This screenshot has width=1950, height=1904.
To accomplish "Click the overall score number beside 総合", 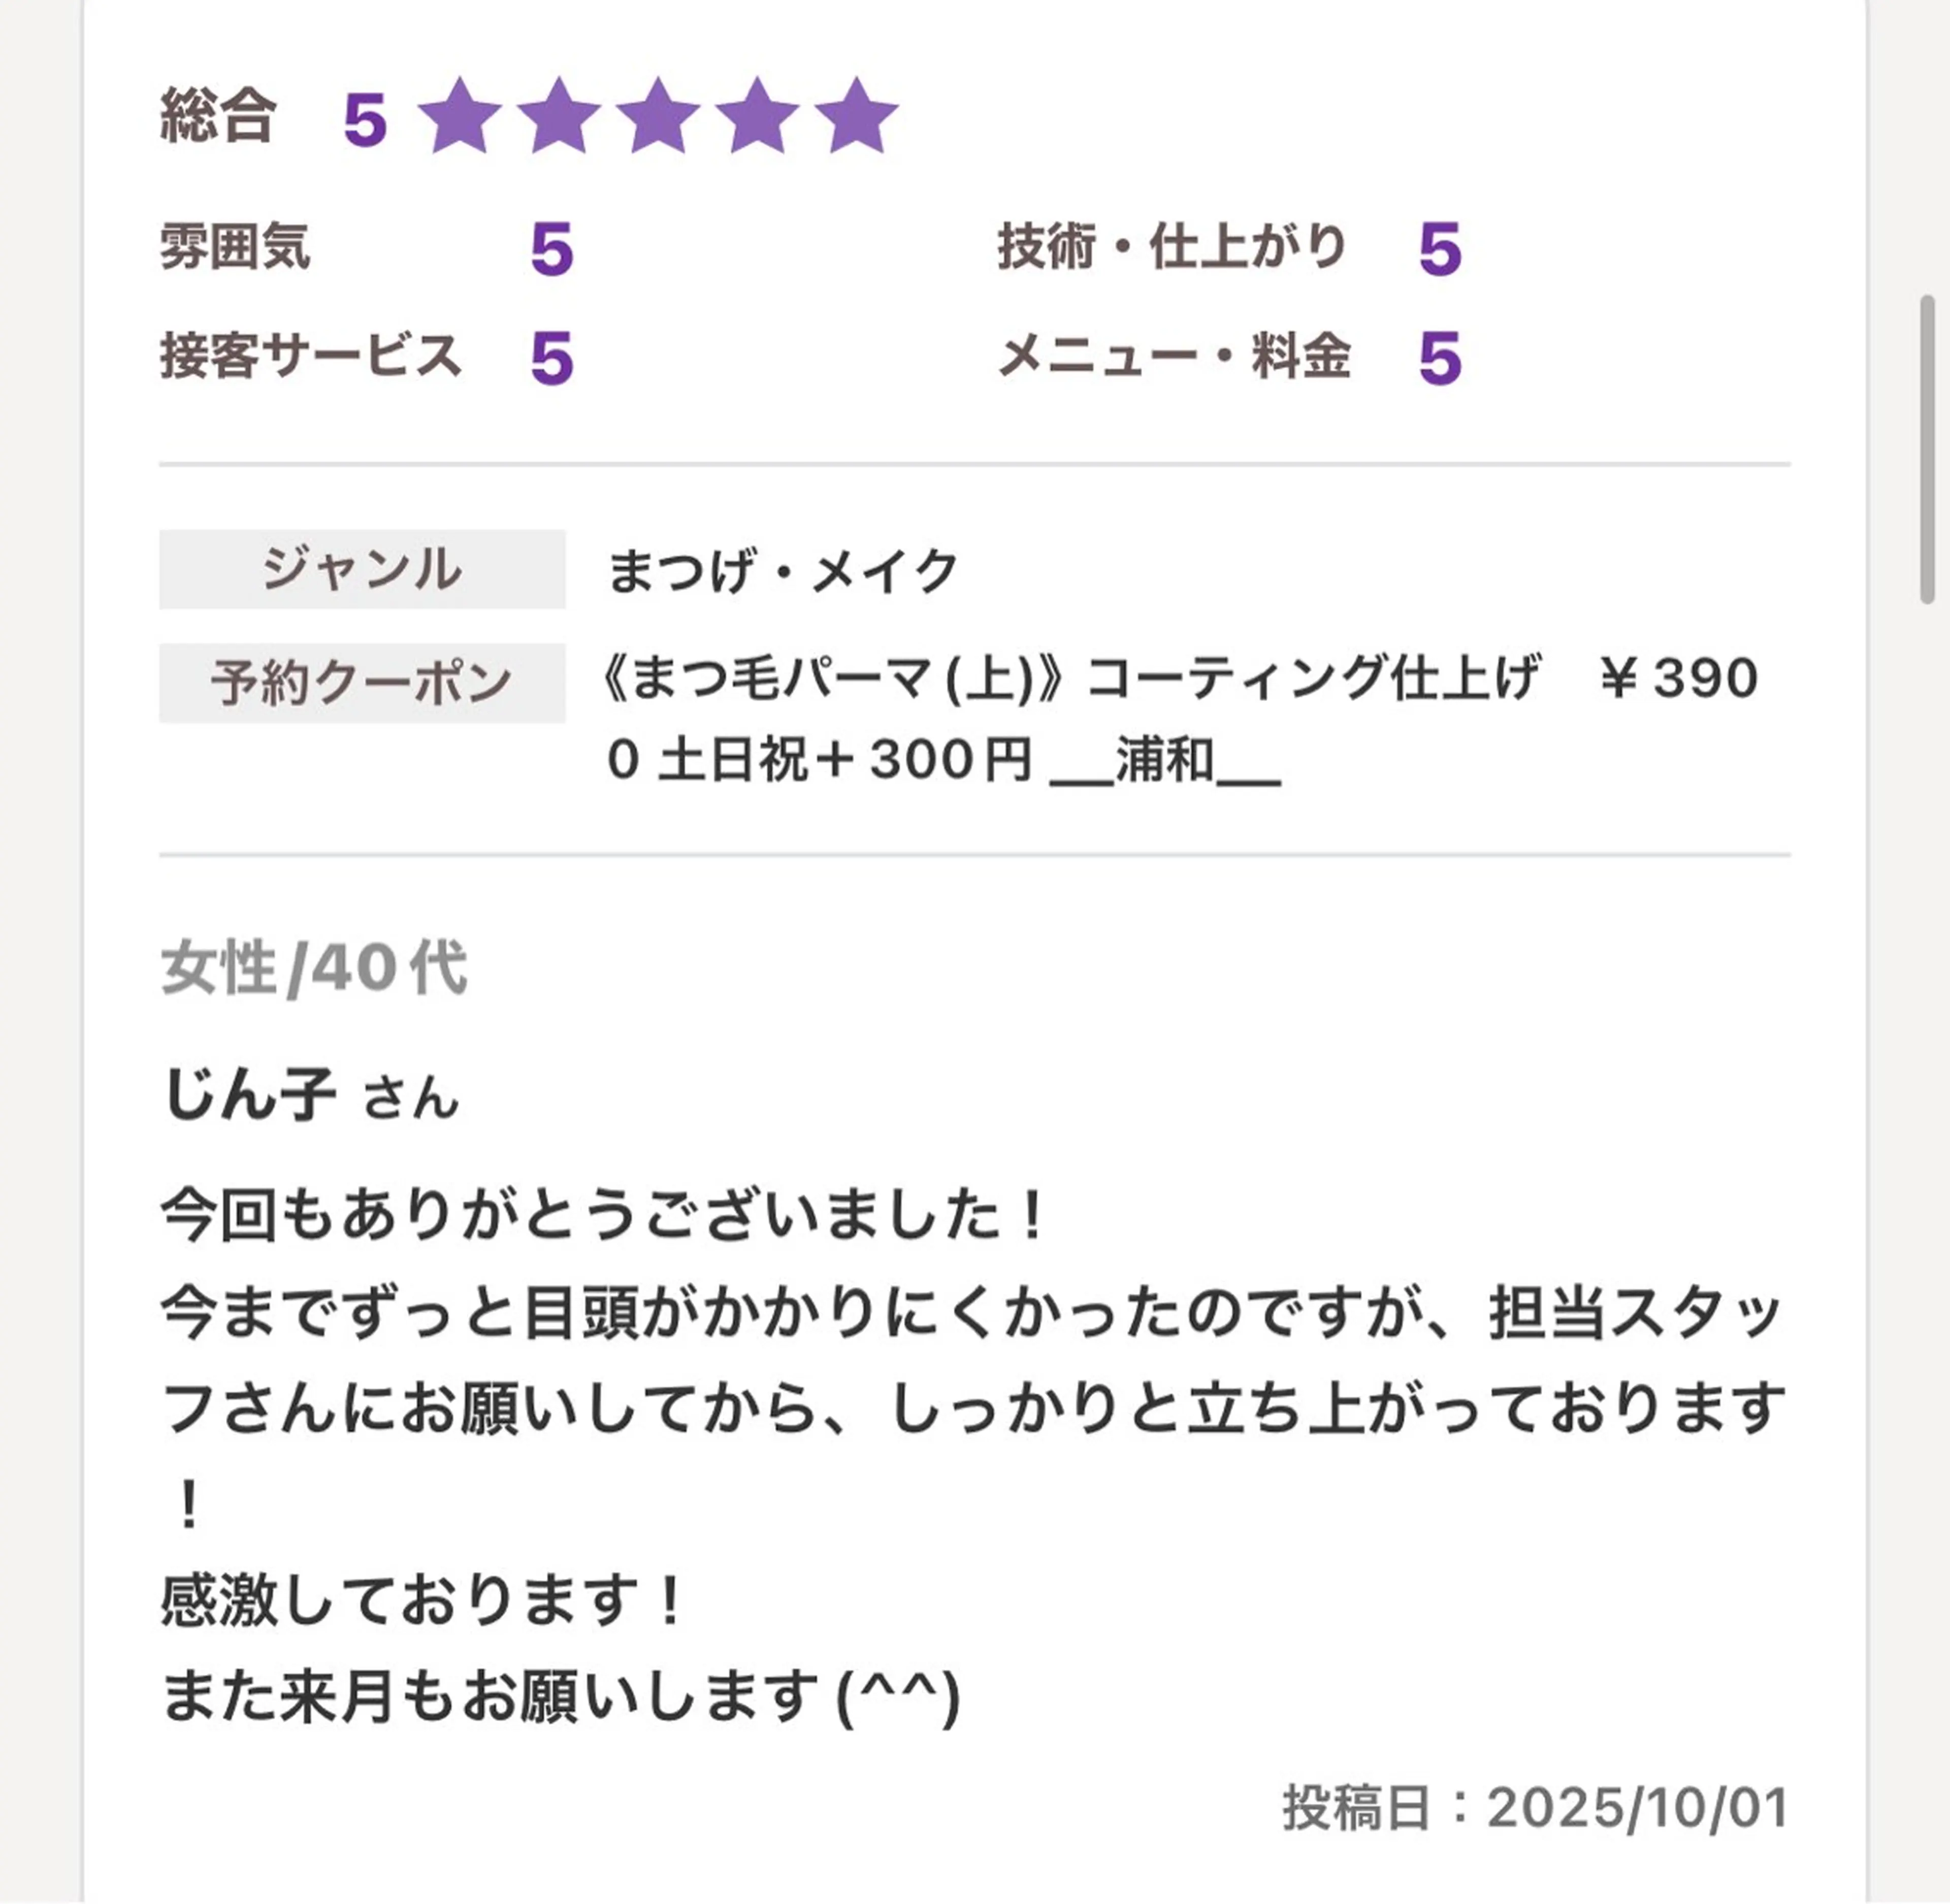I will pos(365,120).
